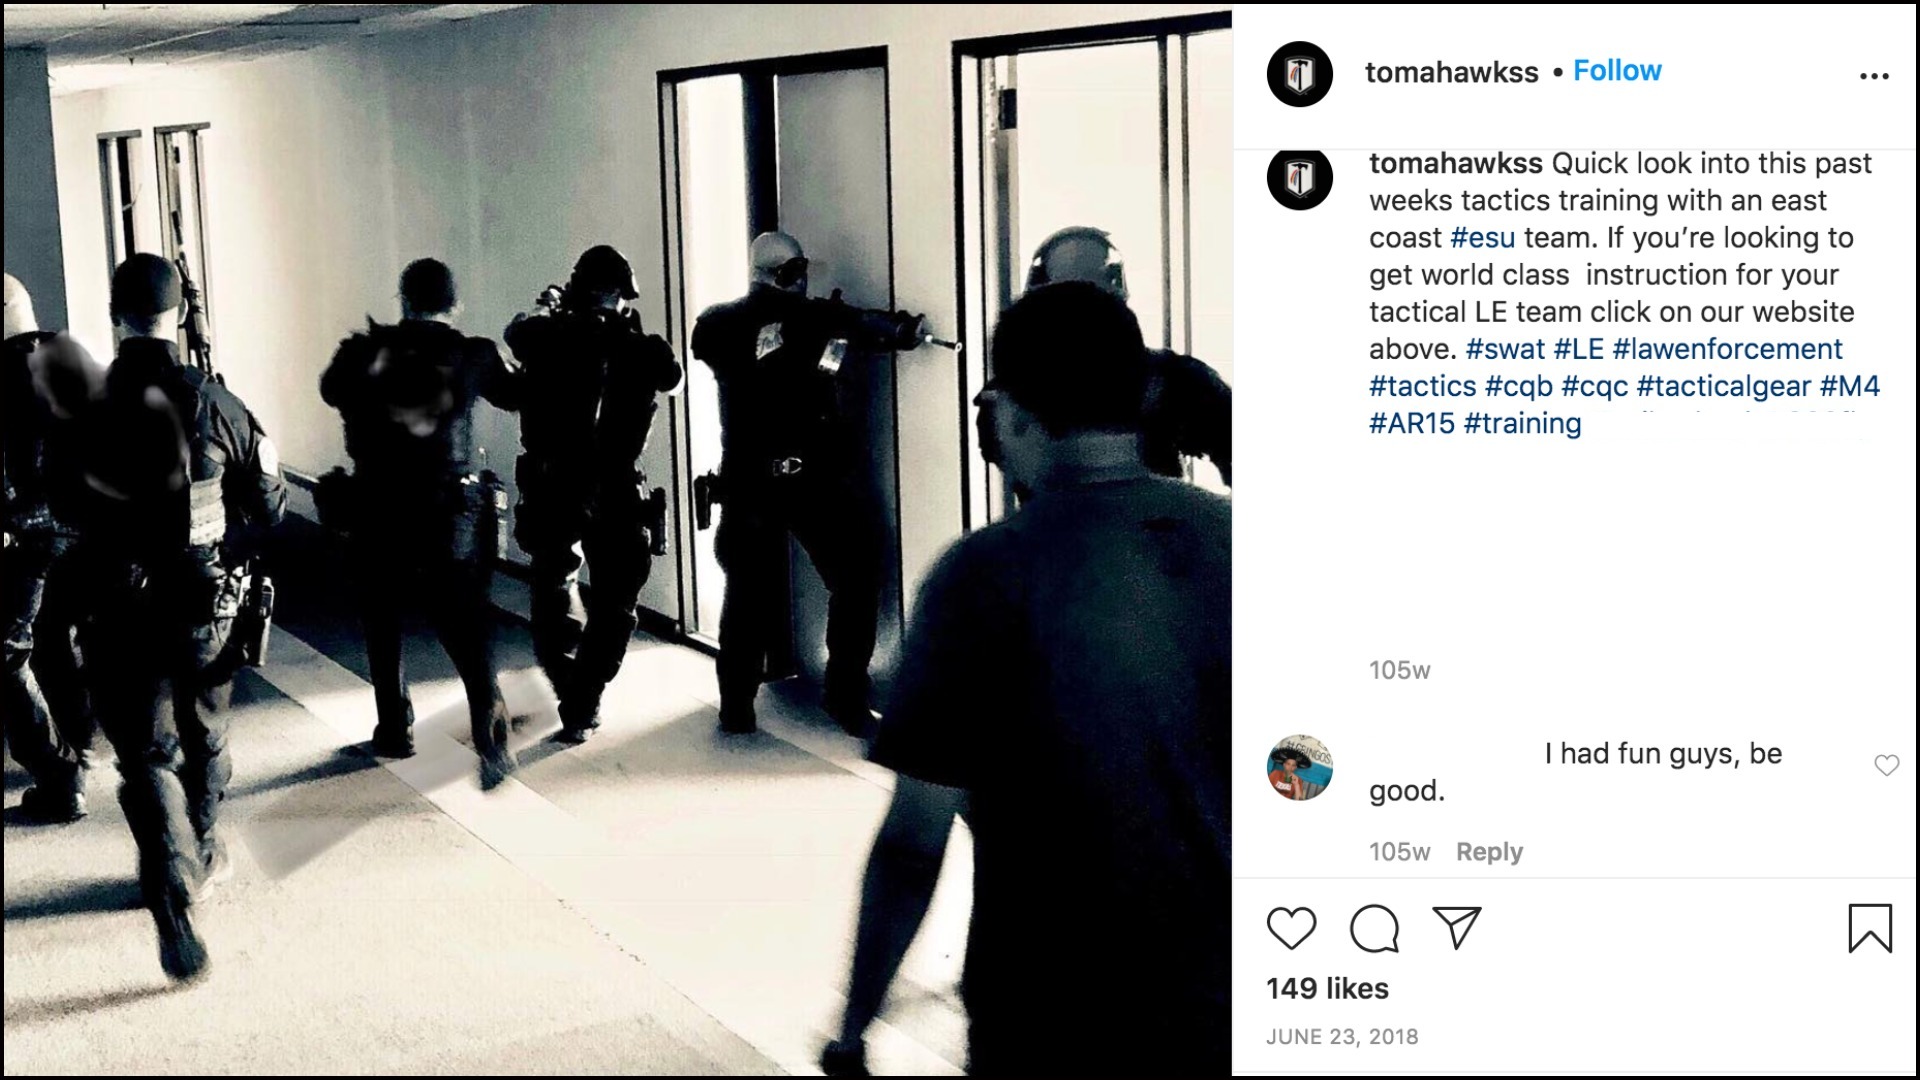Share post via paper plane icon

click(x=1456, y=928)
